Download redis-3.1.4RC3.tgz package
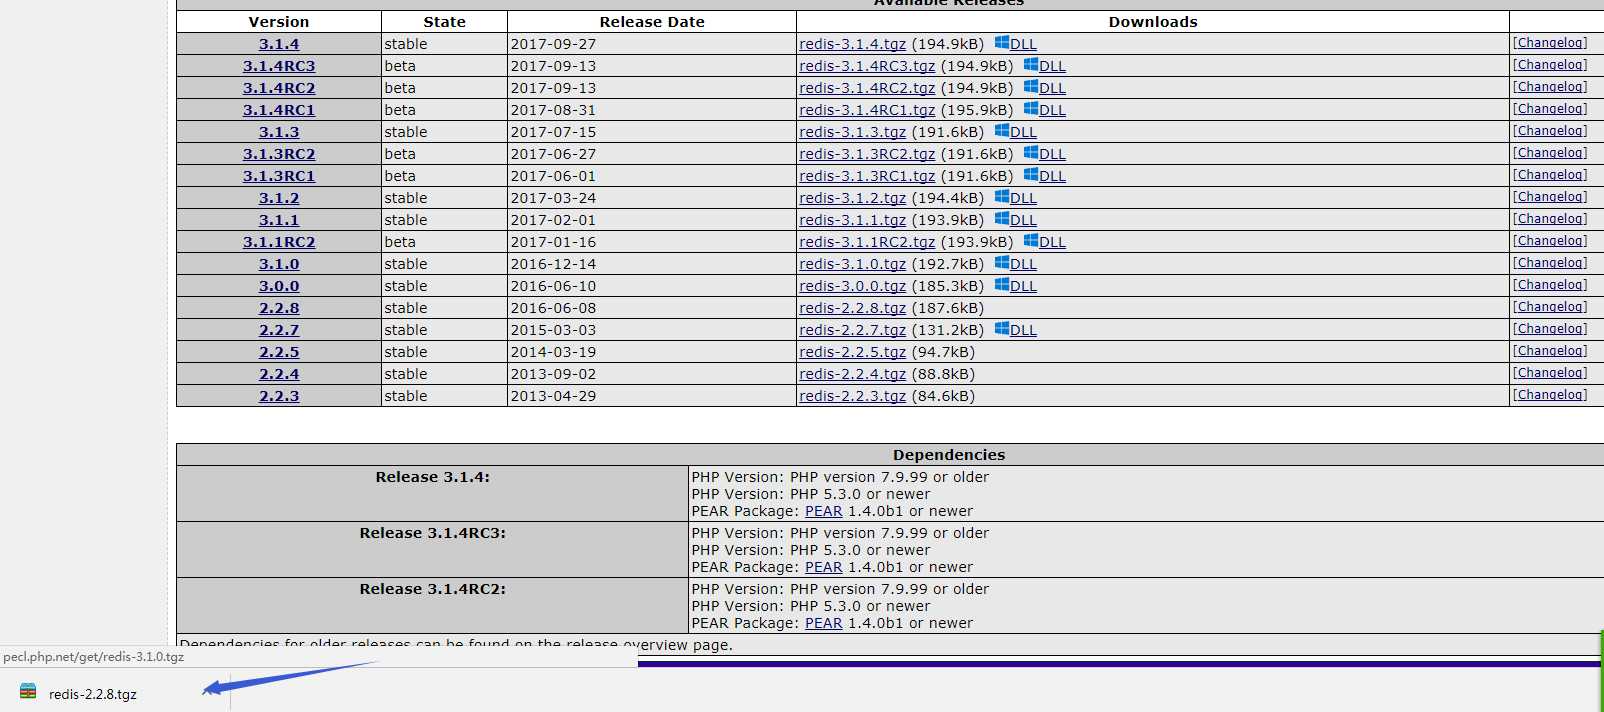 867,66
